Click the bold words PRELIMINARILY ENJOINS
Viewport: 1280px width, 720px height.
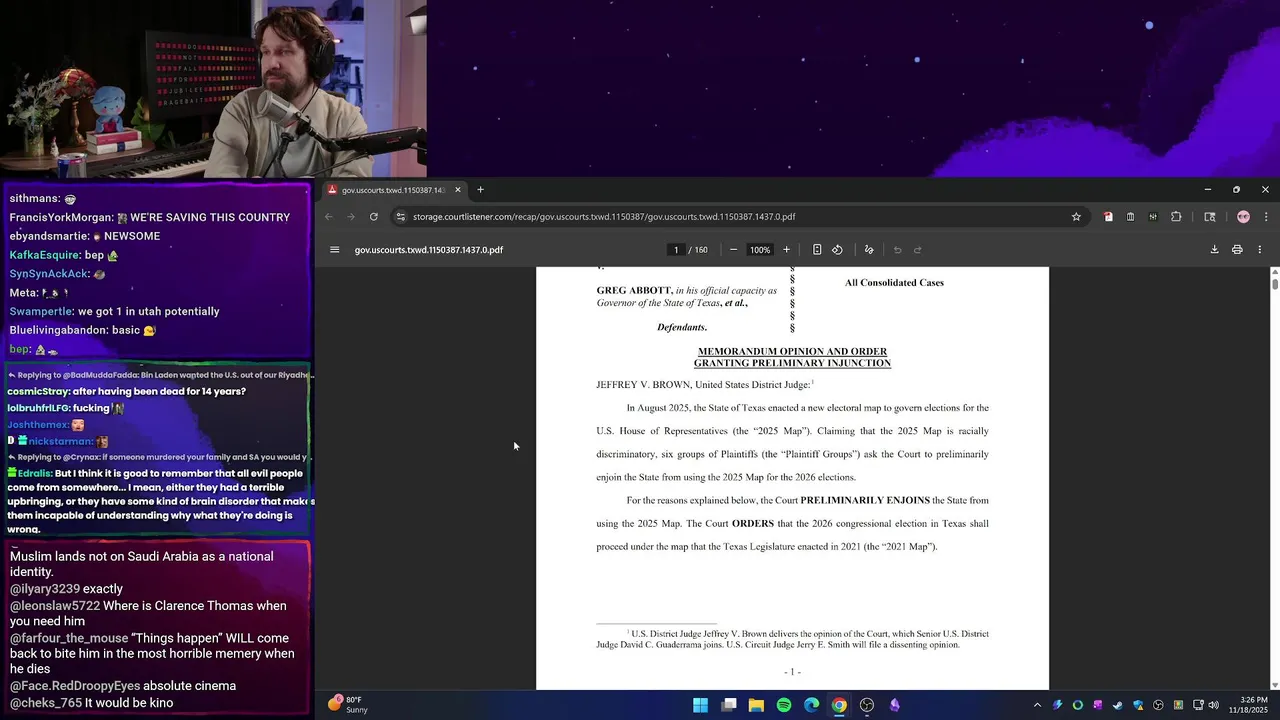[865, 500]
